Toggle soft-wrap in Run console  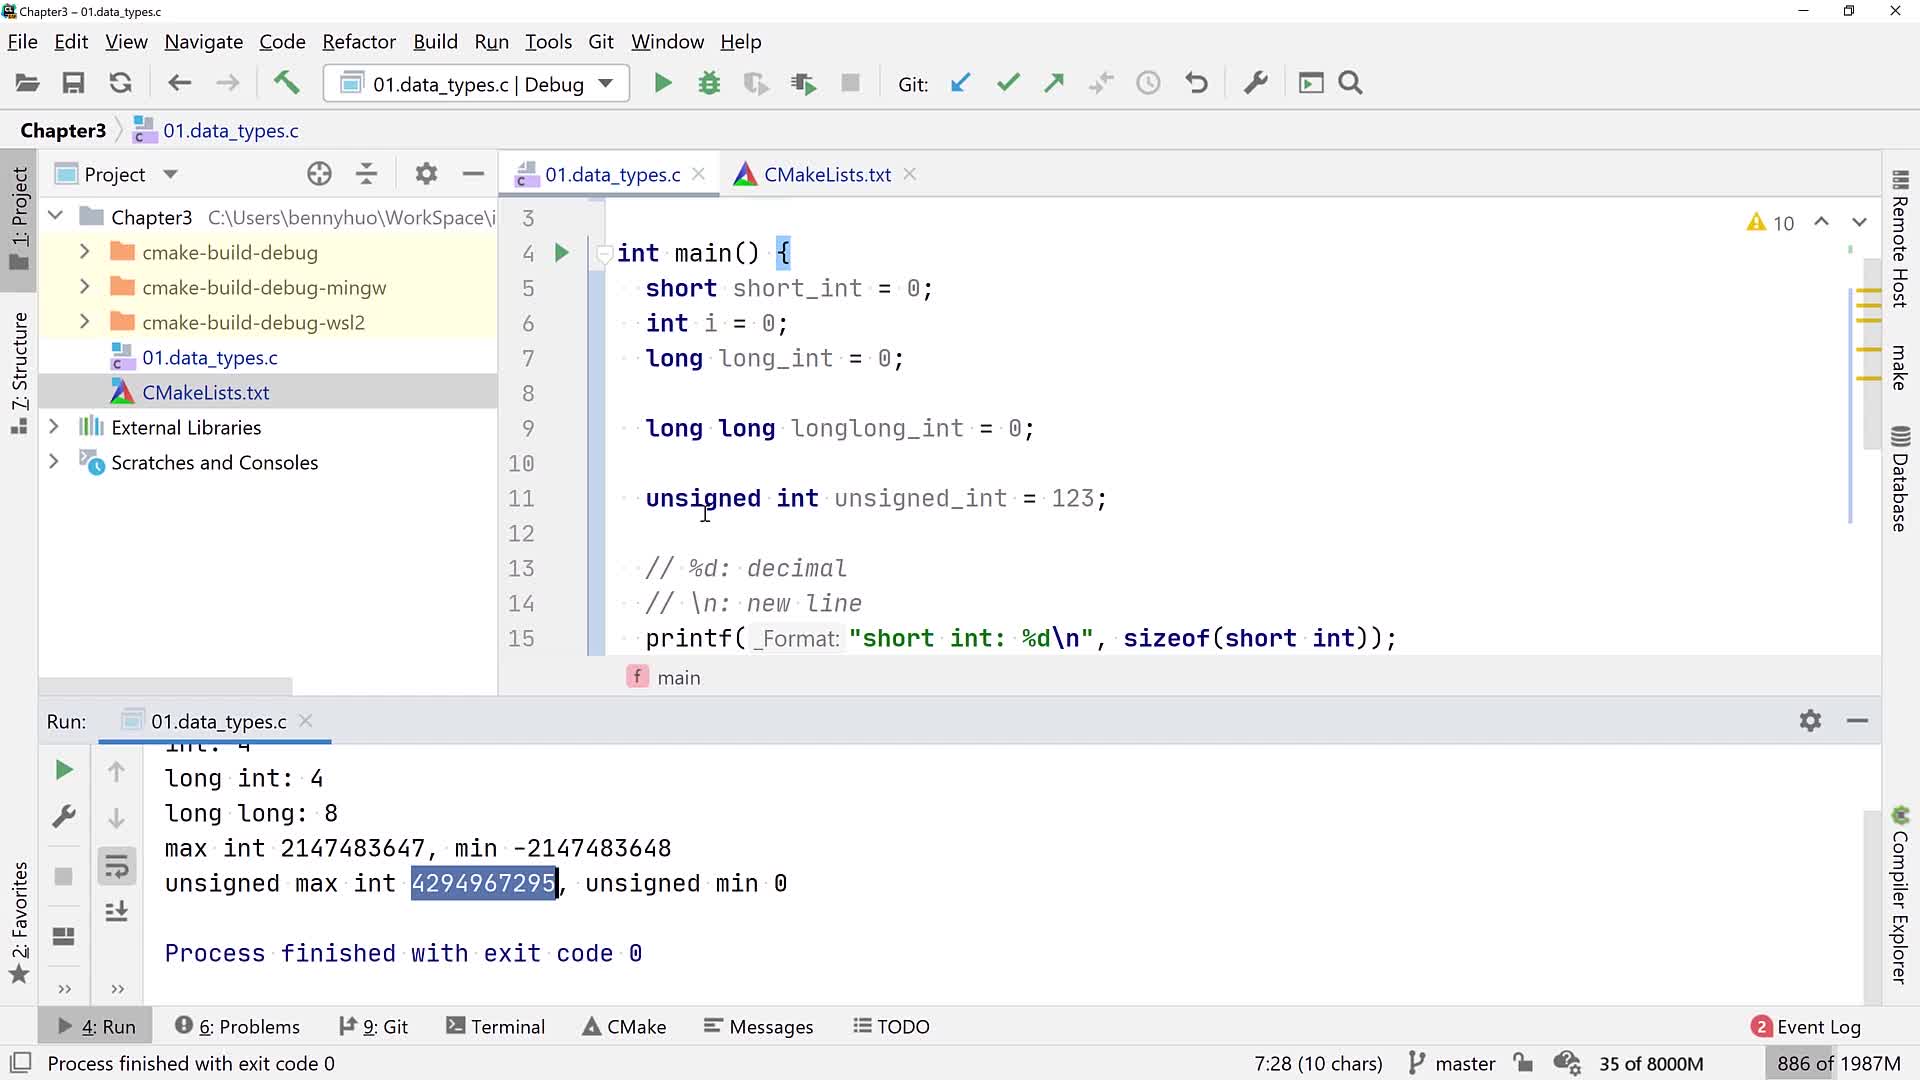point(116,866)
